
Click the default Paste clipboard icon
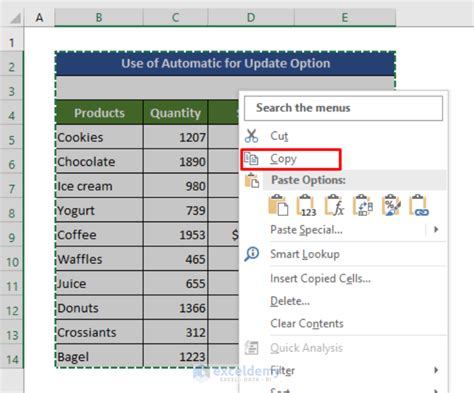point(278,205)
